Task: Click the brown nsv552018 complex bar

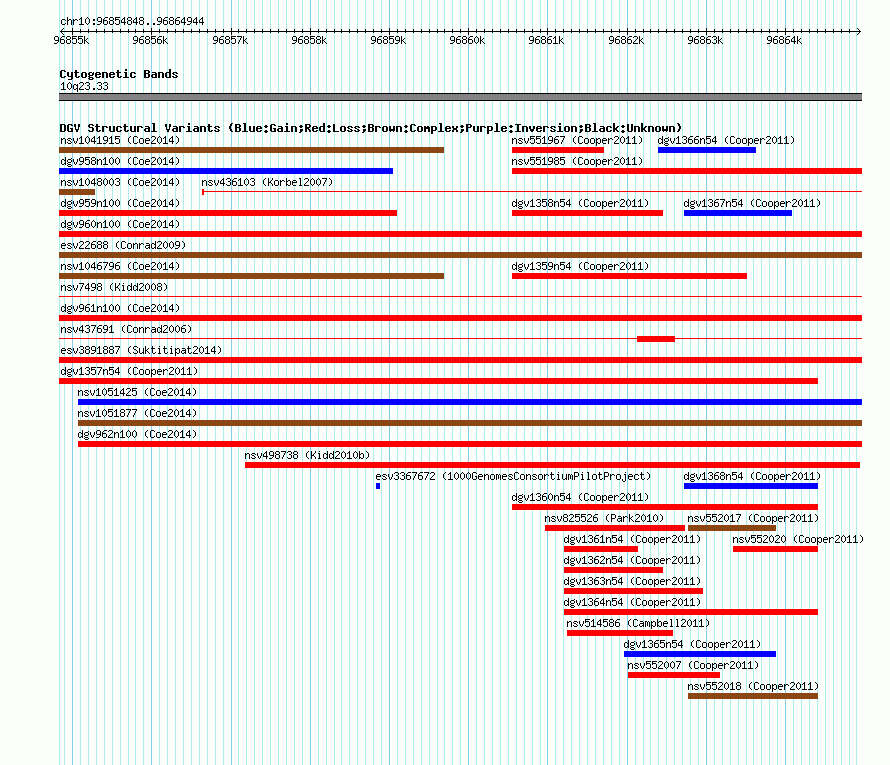Action: pos(753,696)
